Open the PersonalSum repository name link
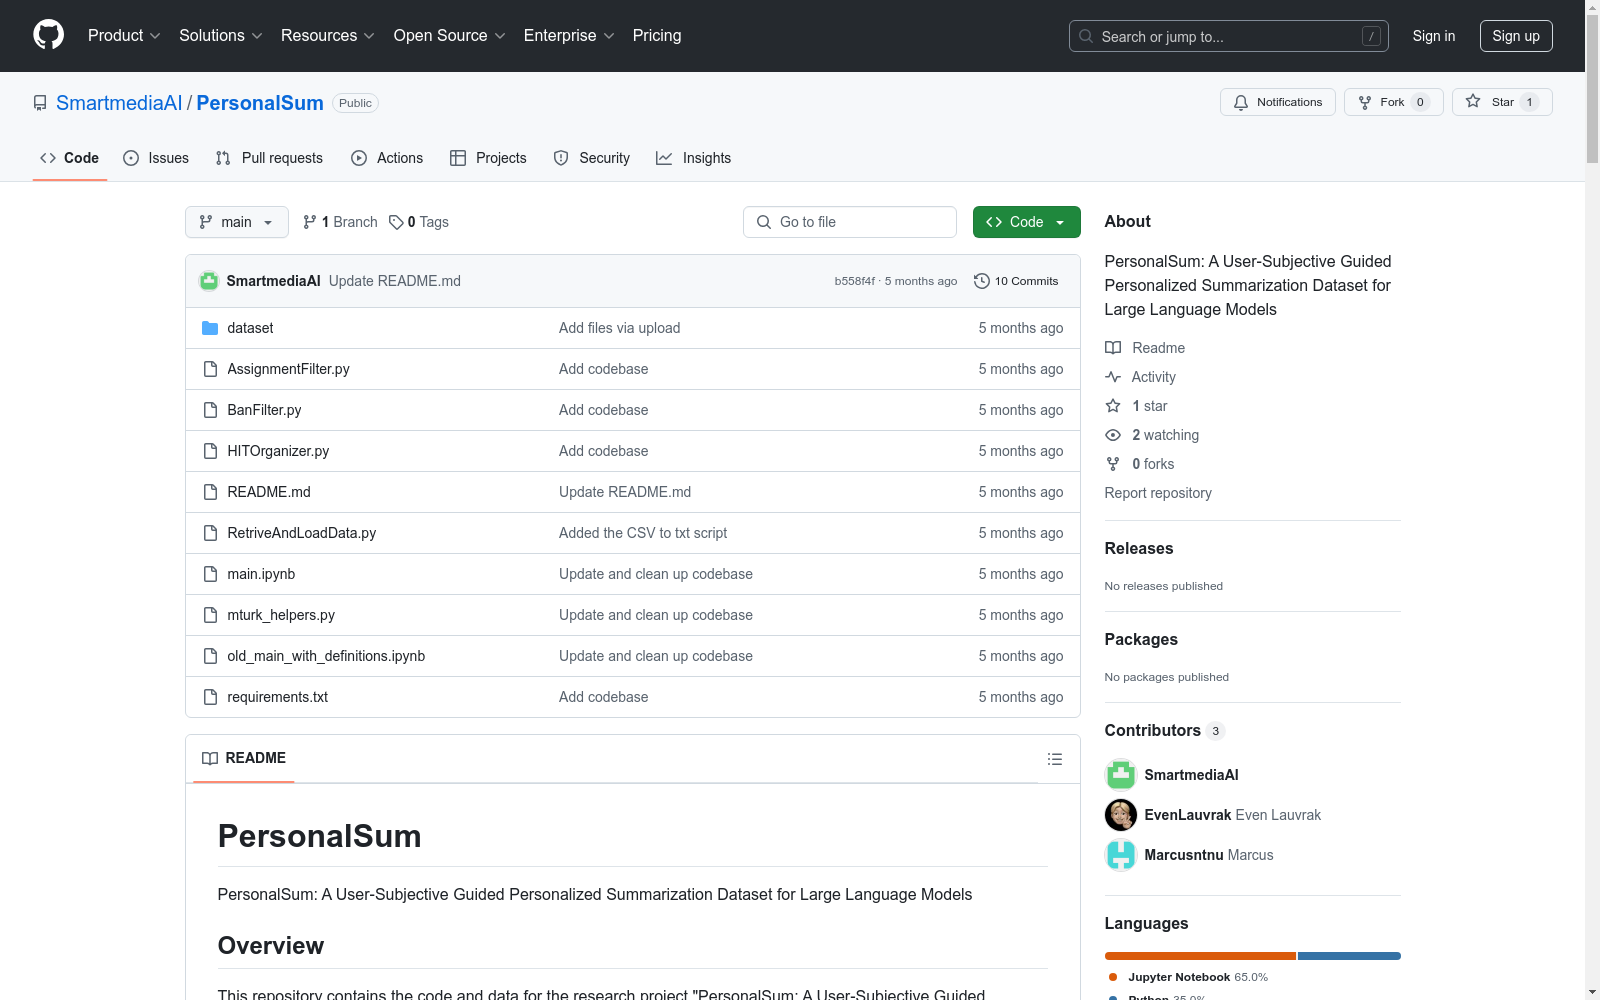Viewport: 1600px width, 1000px height. tap(260, 103)
